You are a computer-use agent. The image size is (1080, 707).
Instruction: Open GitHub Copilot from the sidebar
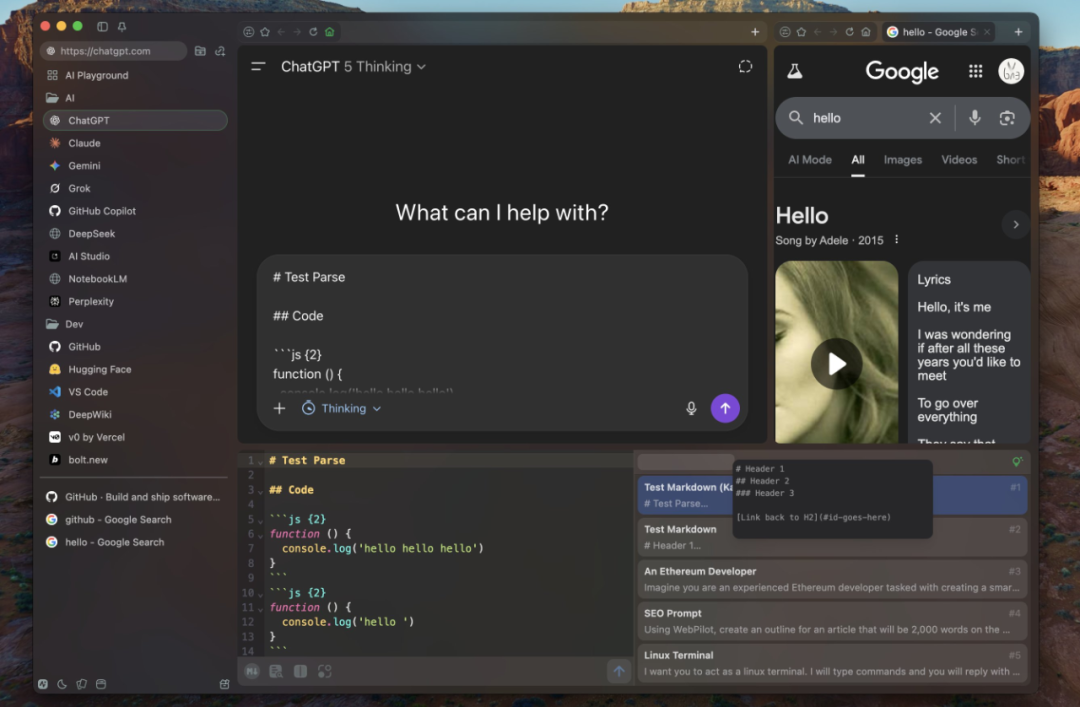tap(135, 211)
